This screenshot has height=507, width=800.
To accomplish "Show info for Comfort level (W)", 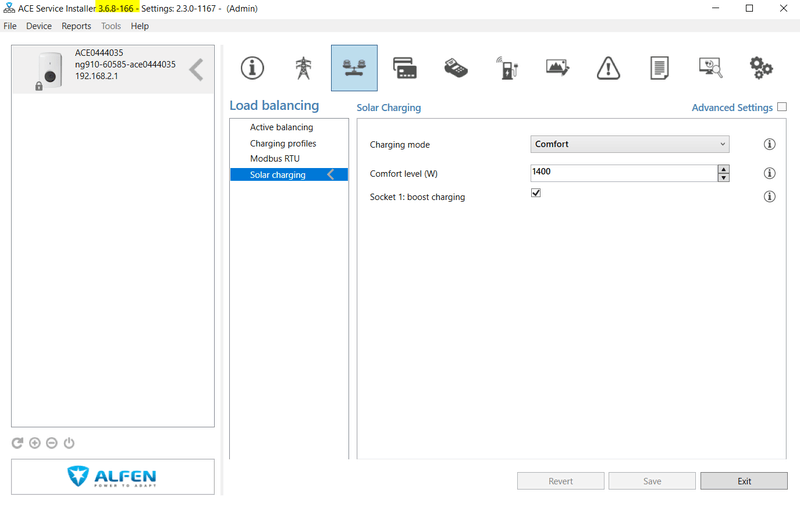I will [769, 173].
